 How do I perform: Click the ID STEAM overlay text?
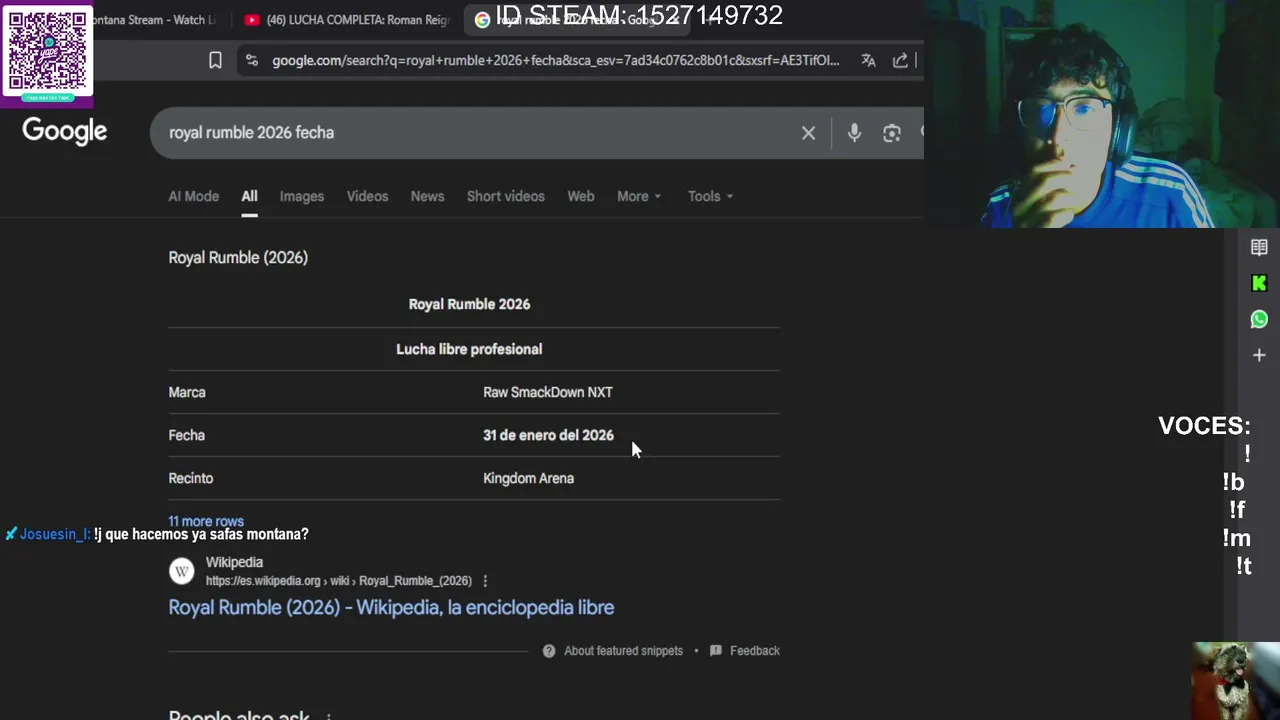click(x=639, y=15)
